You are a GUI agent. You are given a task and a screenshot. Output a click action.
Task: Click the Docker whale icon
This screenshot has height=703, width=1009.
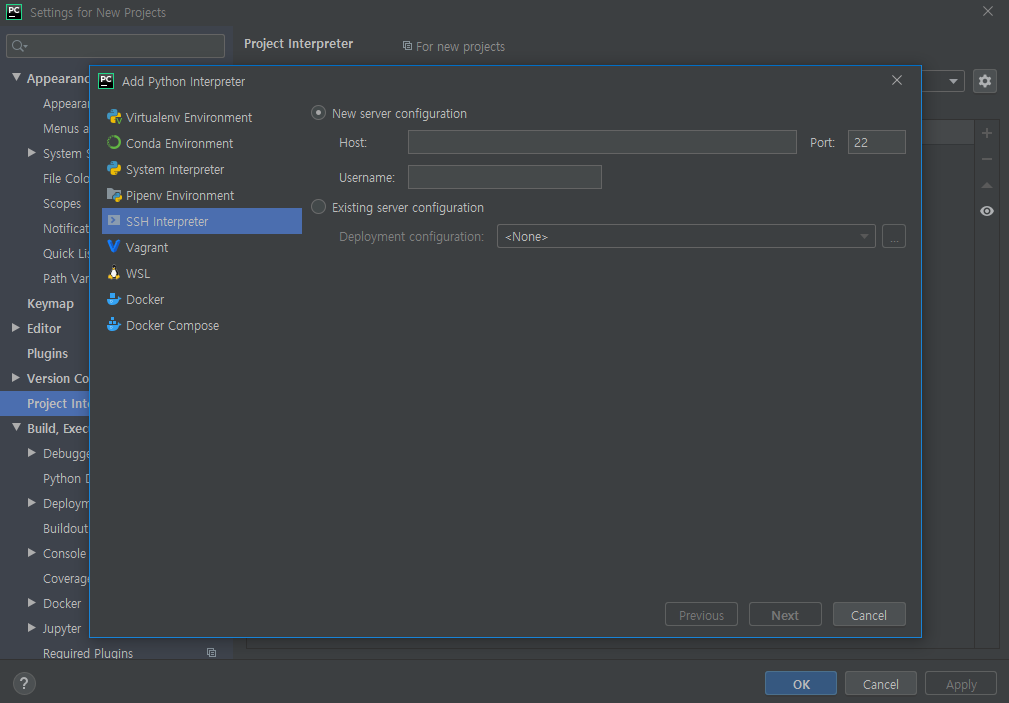(x=114, y=299)
